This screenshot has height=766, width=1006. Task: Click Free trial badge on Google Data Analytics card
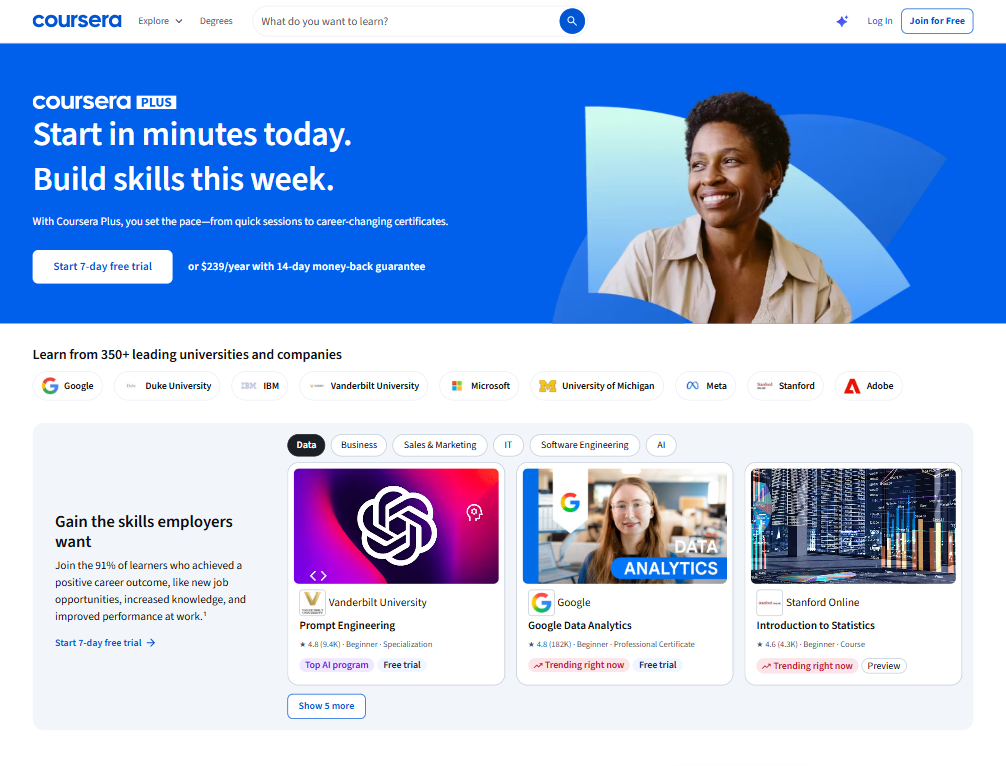(x=658, y=665)
